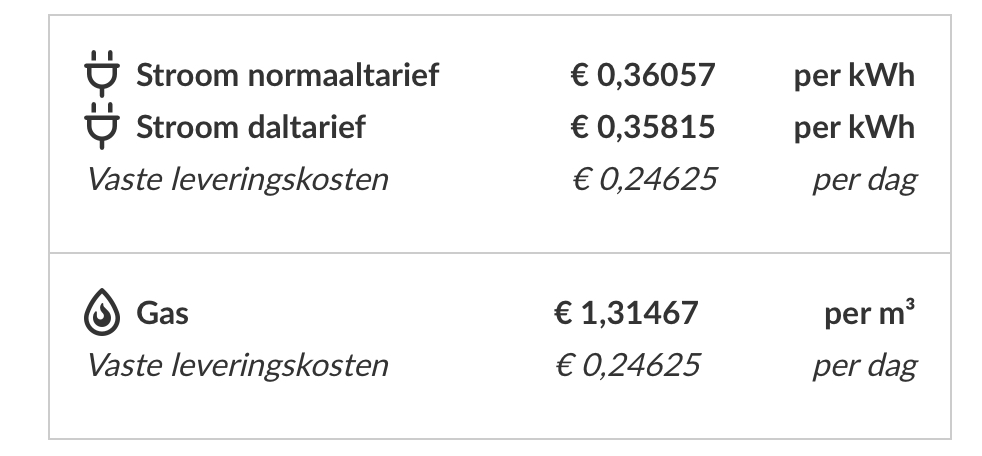This screenshot has height=456, width=982.
Task: Click the € 0,36057 normaaltarief price
Action: coord(643,75)
